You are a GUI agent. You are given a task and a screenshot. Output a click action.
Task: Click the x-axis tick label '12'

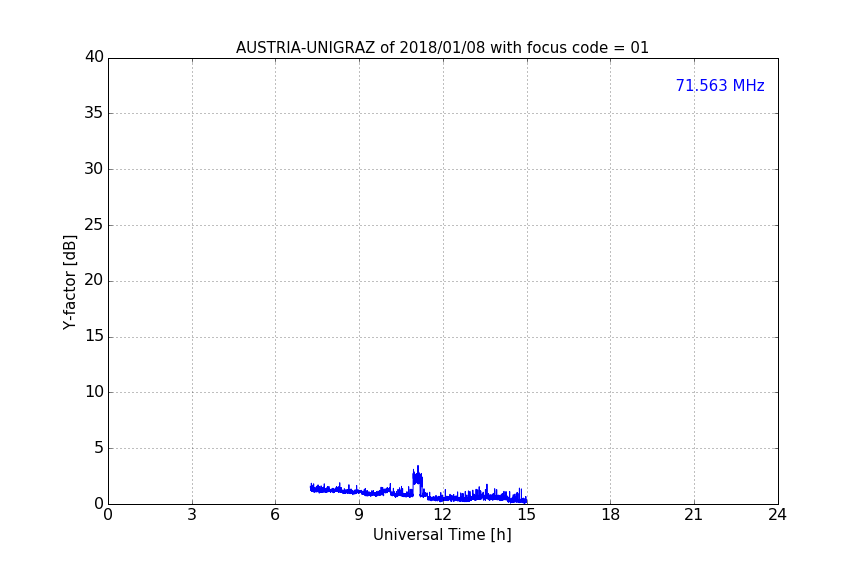(x=442, y=515)
